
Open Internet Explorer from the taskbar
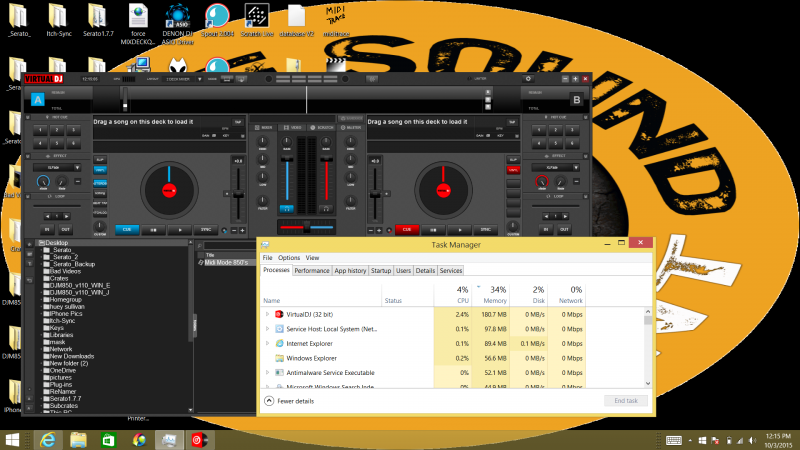tap(47, 440)
